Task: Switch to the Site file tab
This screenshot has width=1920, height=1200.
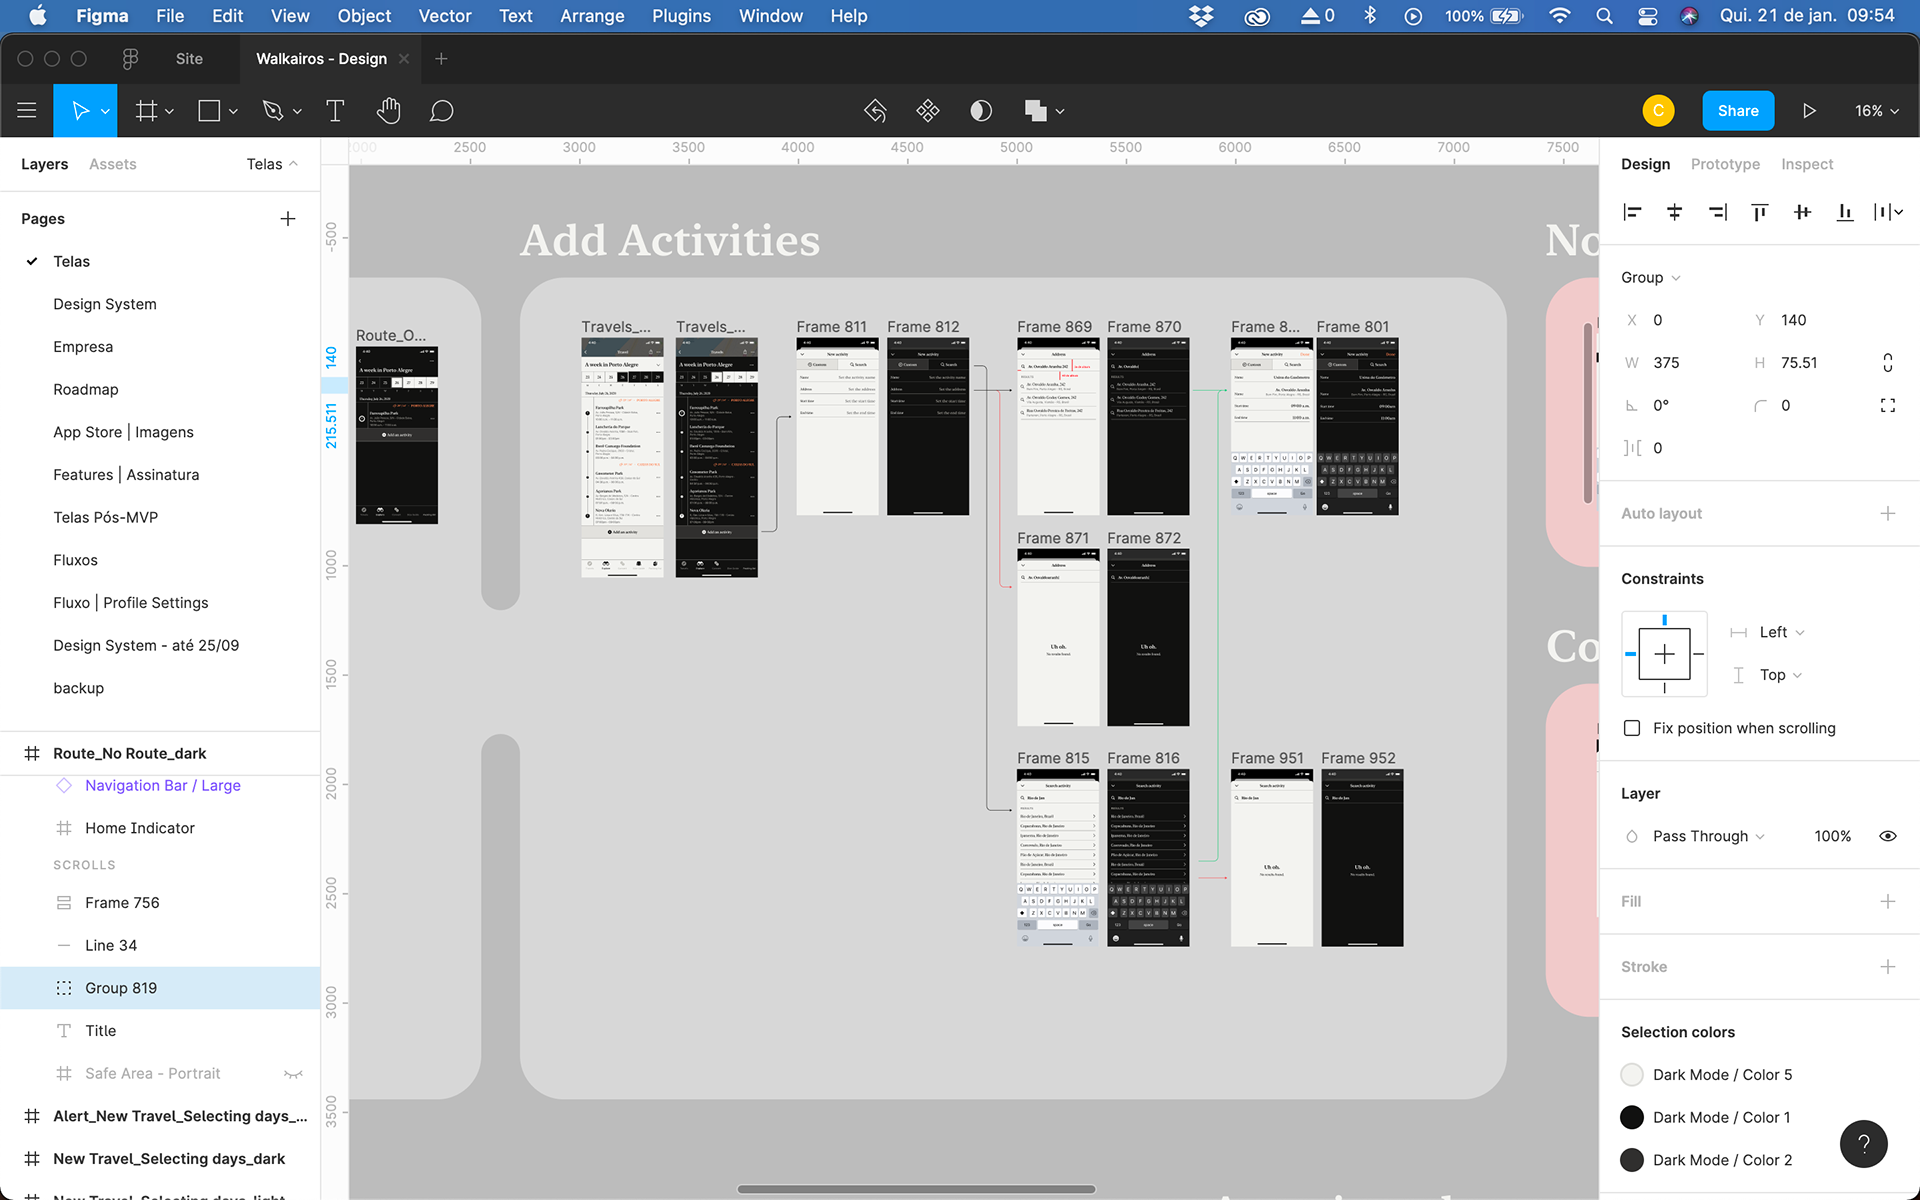Action: click(189, 59)
